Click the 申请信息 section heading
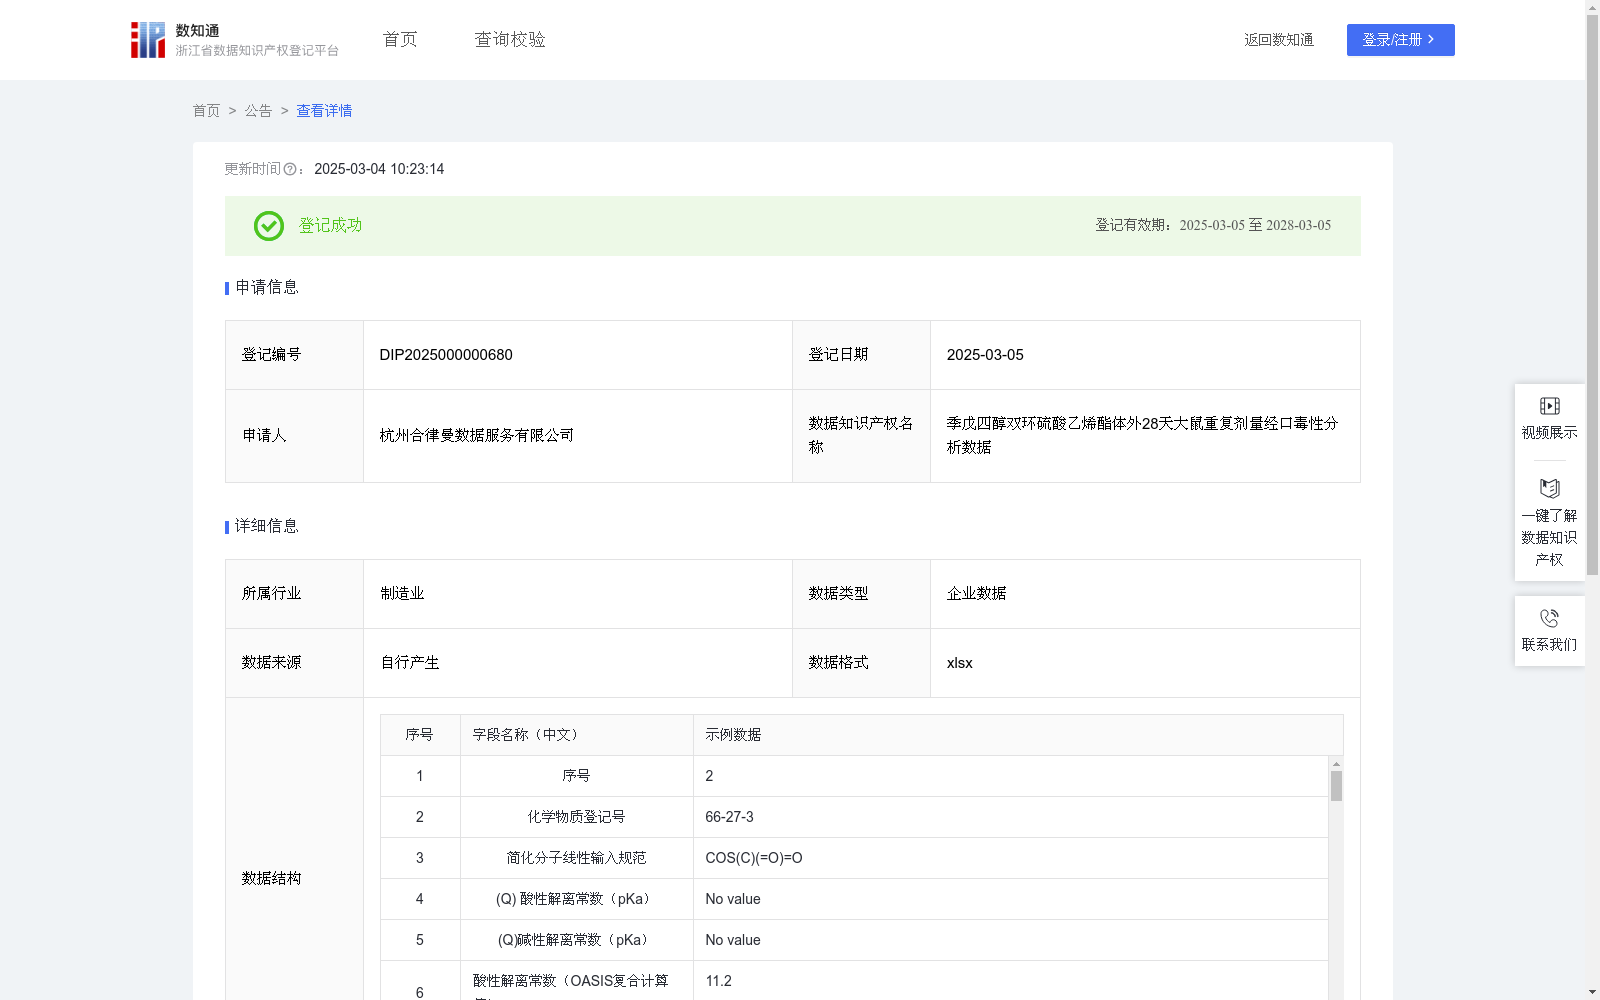 [x=267, y=288]
